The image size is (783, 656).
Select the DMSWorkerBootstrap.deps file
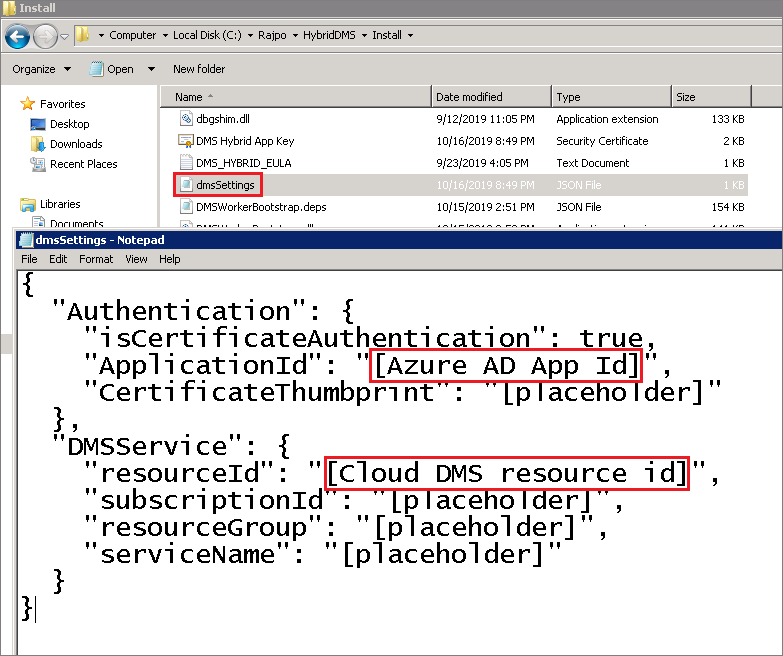pyautogui.click(x=261, y=207)
